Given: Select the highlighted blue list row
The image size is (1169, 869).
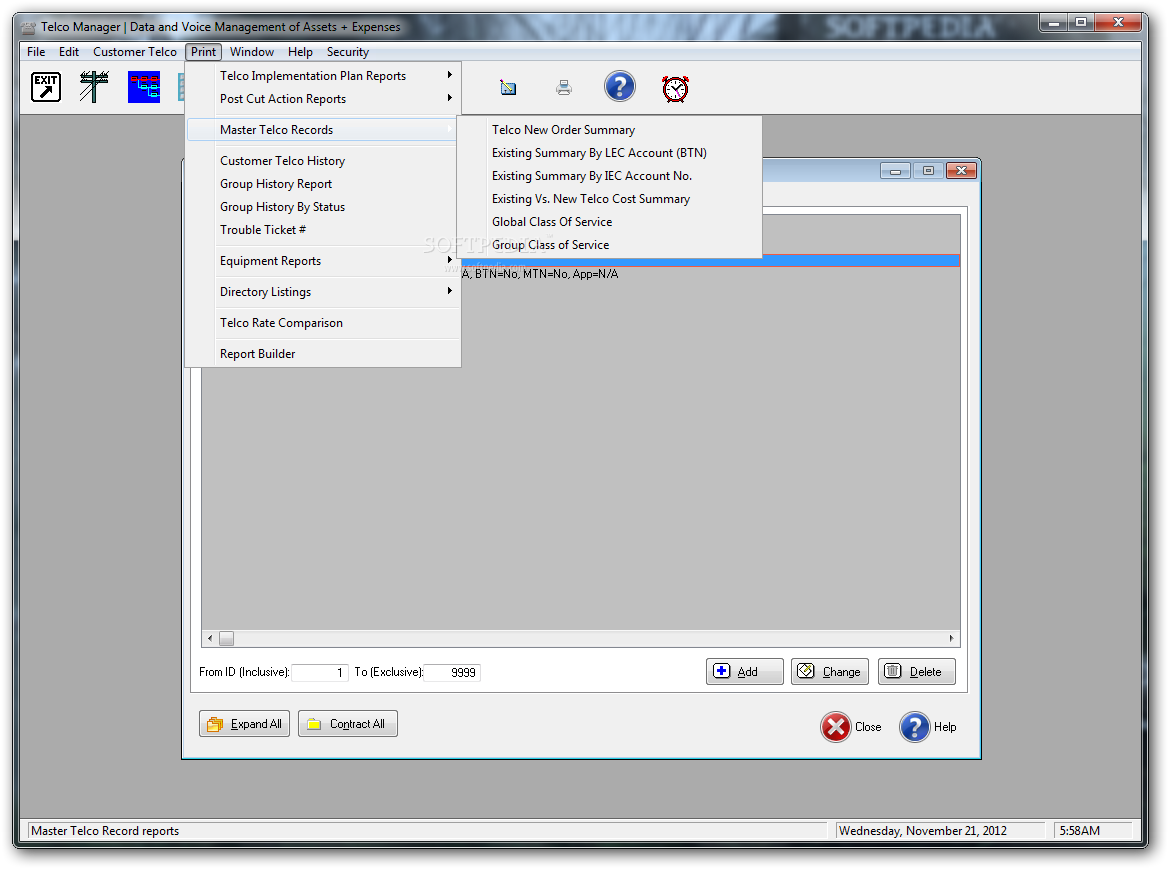Looking at the screenshot, I should coord(710,261).
